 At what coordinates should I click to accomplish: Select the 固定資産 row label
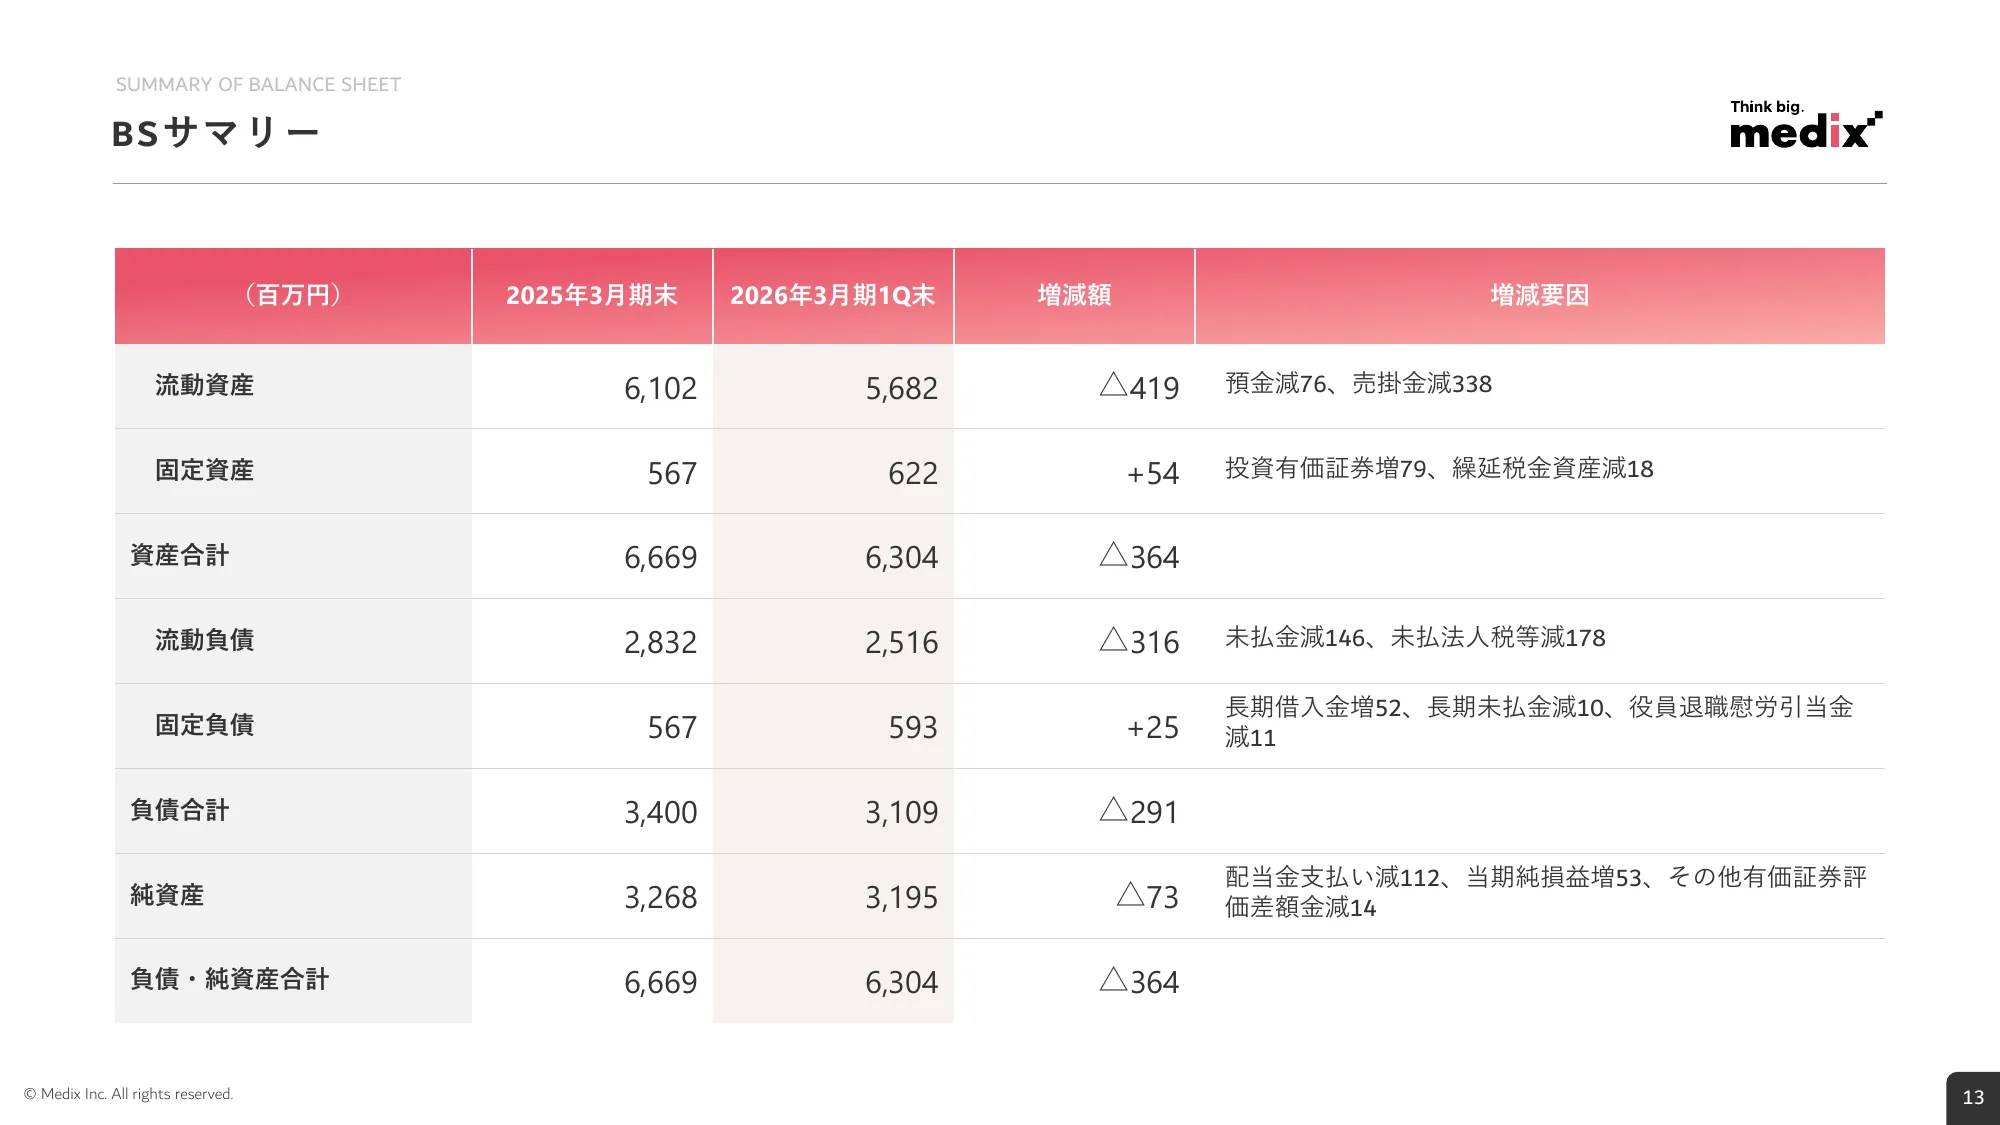click(x=204, y=471)
